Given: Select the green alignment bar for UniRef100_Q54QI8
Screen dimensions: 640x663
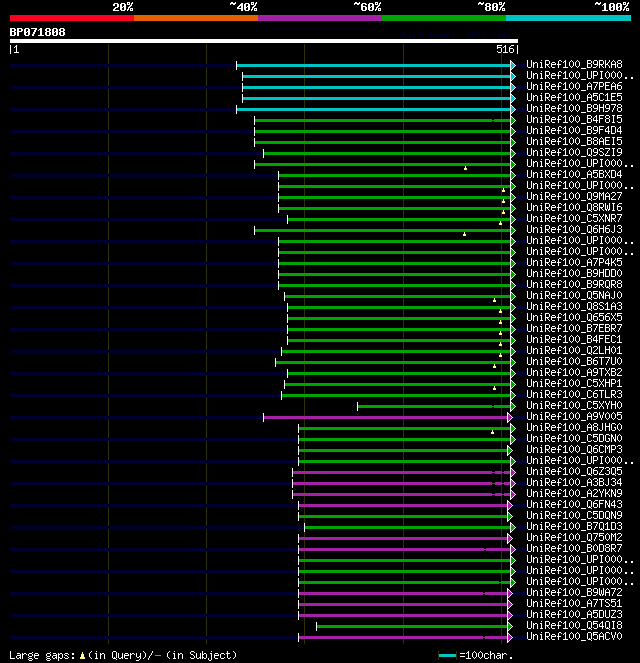Looking at the screenshot, I should click(412, 626).
